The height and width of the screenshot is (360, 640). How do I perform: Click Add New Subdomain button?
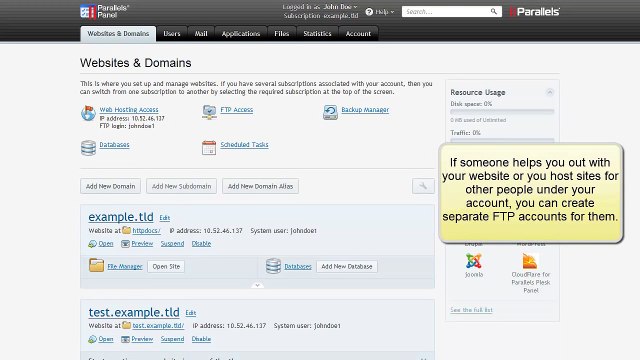pos(182,186)
